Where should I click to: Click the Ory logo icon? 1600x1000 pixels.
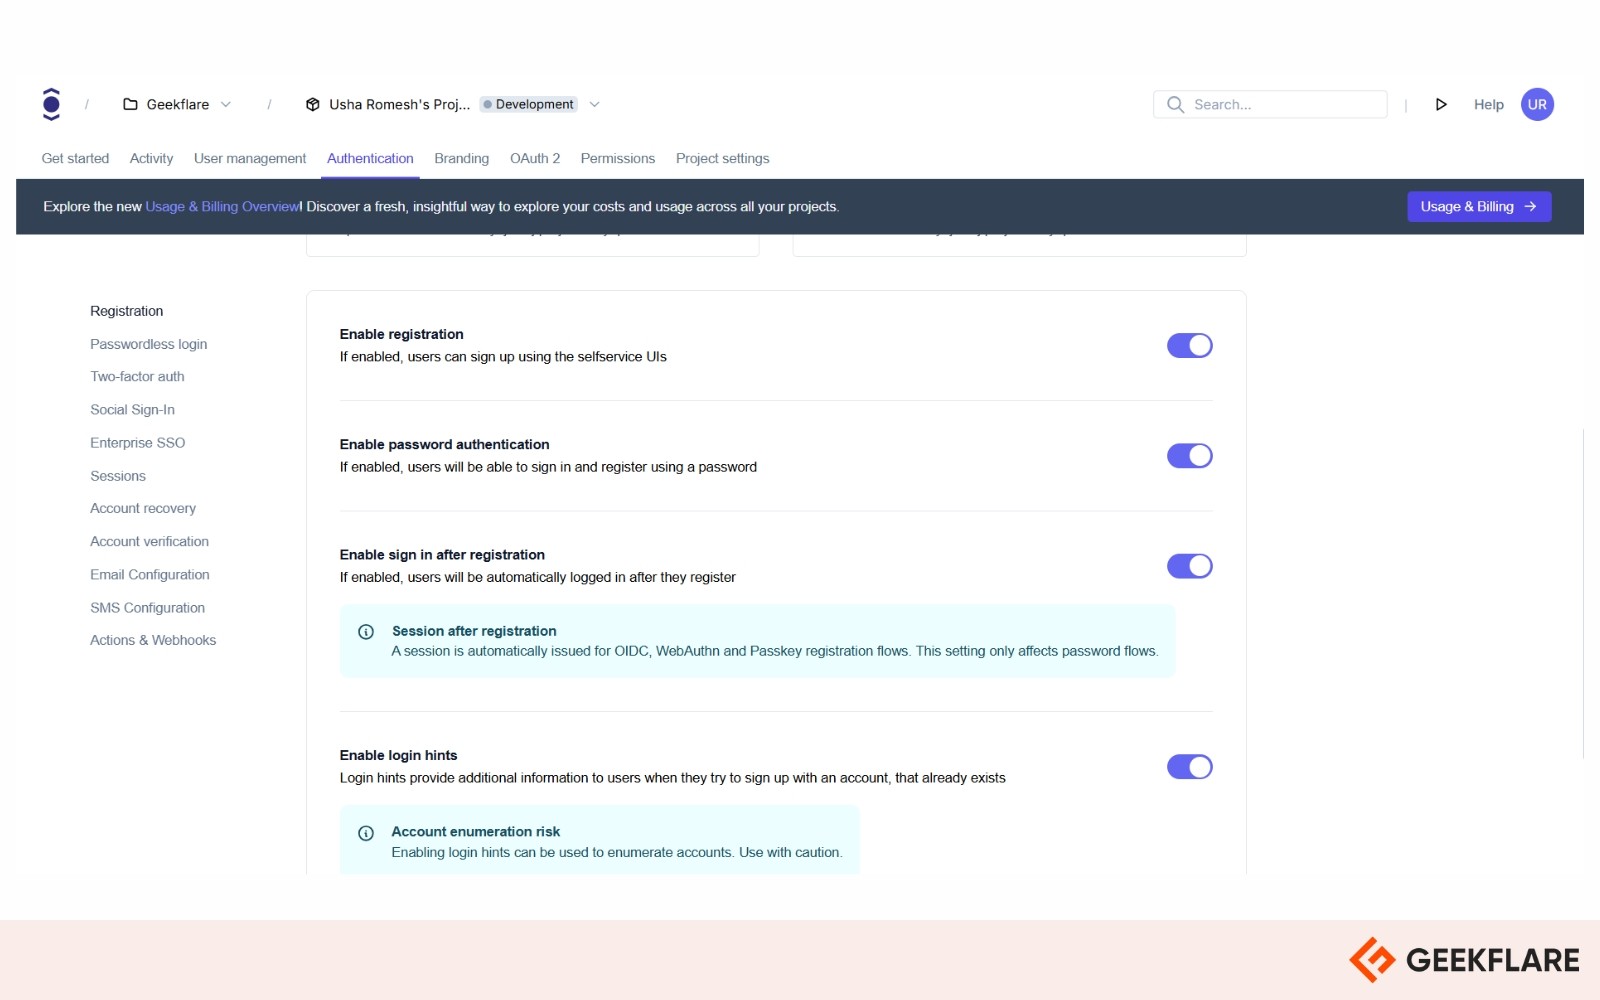52,104
